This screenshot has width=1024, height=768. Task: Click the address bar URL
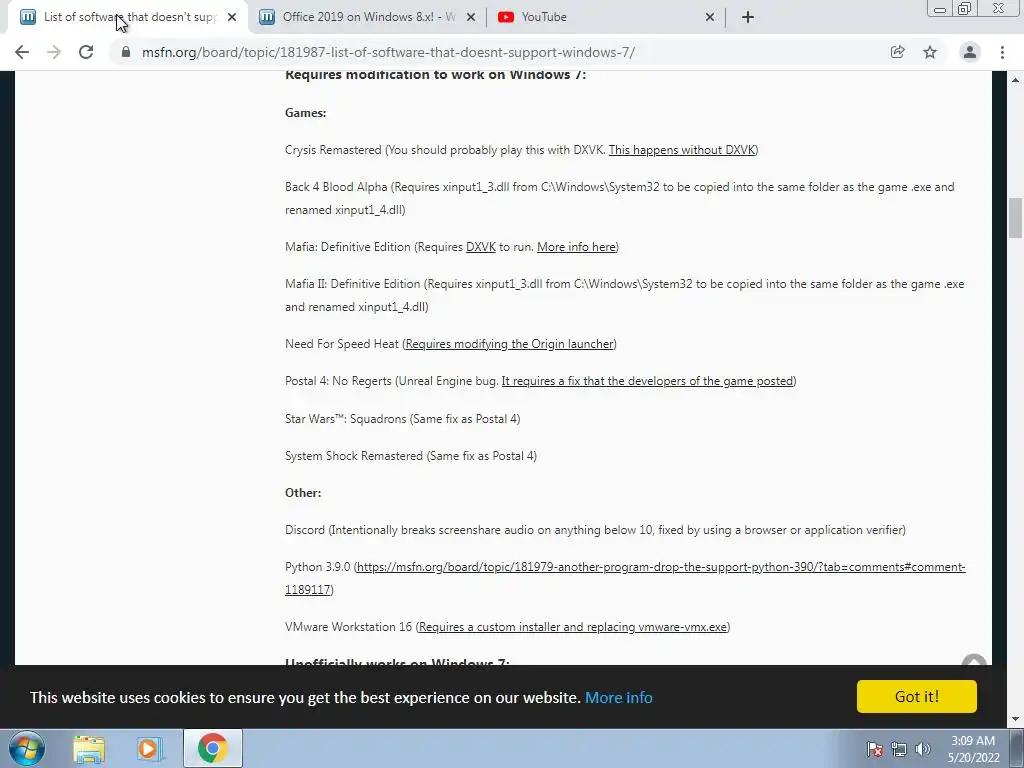pyautogui.click(x=388, y=52)
